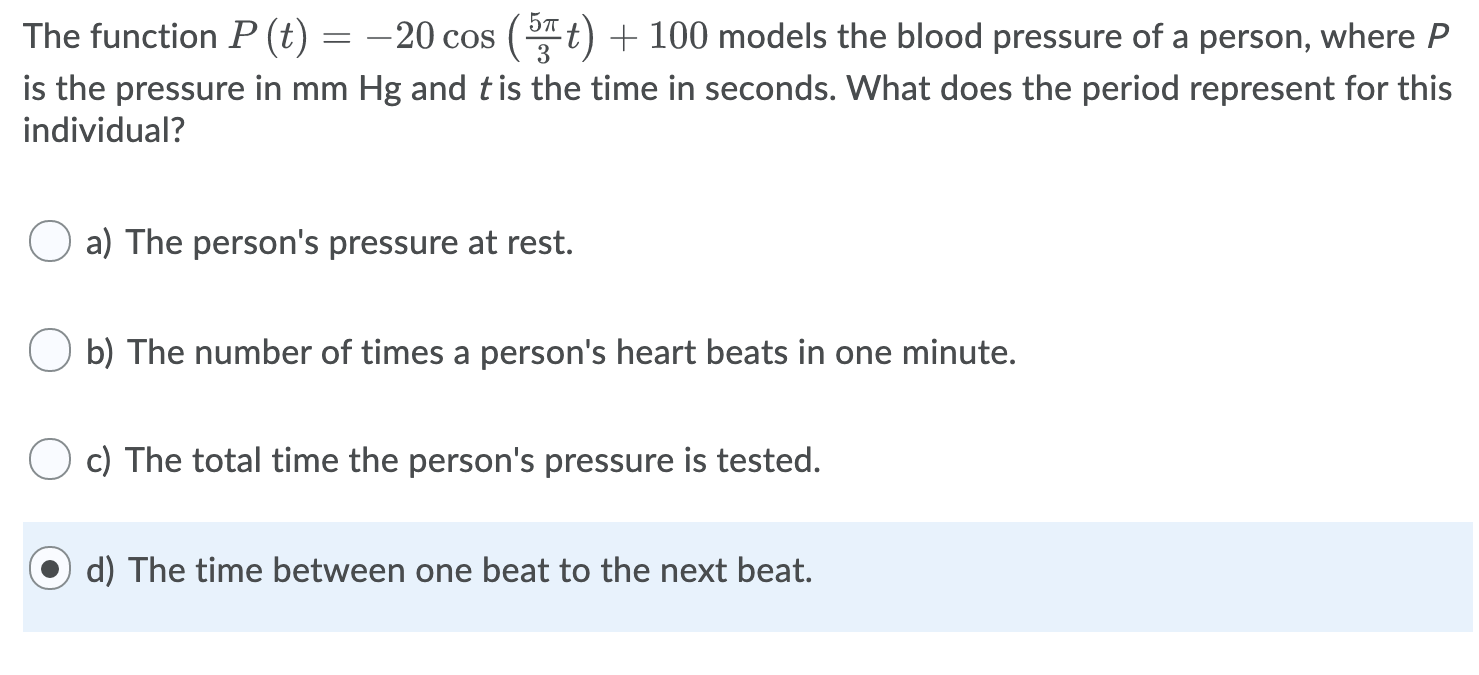Click the label 'a)' of the first answer

tap(99, 241)
